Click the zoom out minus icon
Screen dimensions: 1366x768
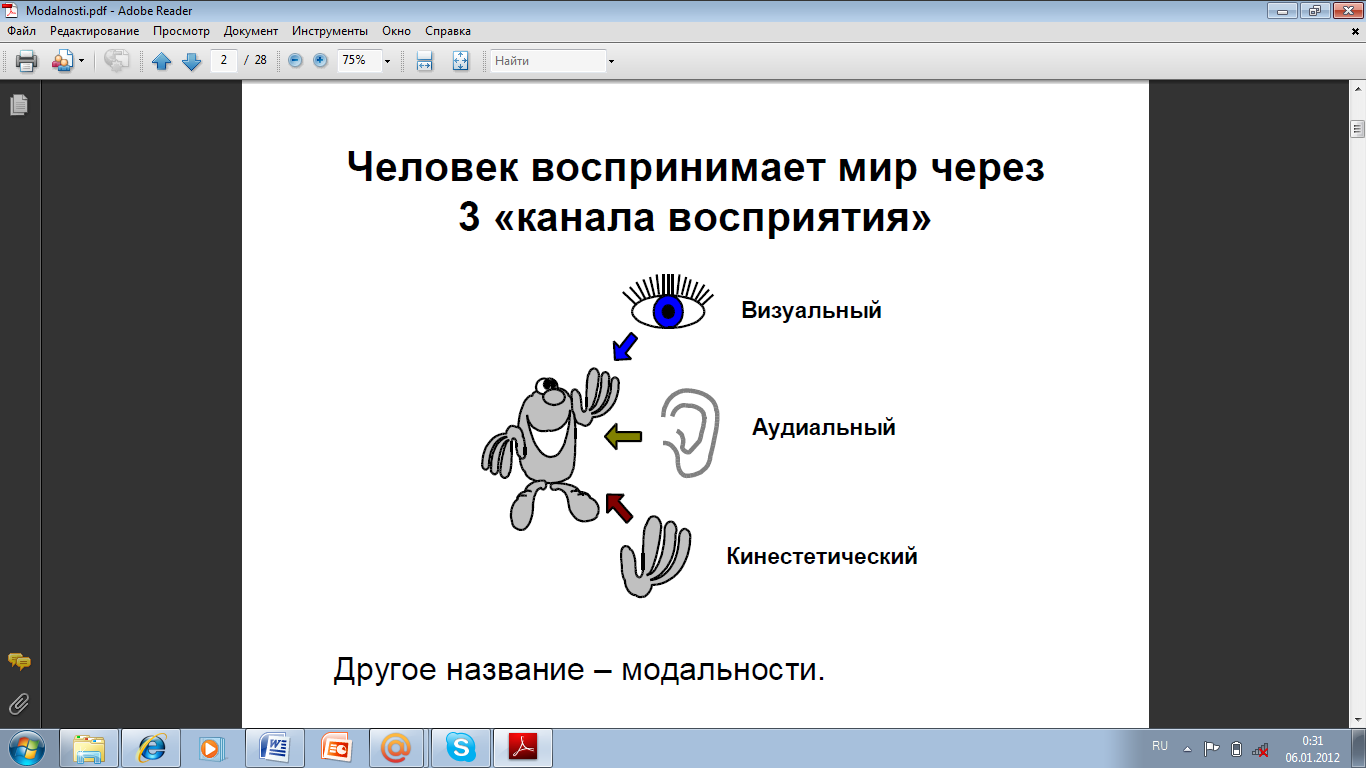(x=295, y=60)
